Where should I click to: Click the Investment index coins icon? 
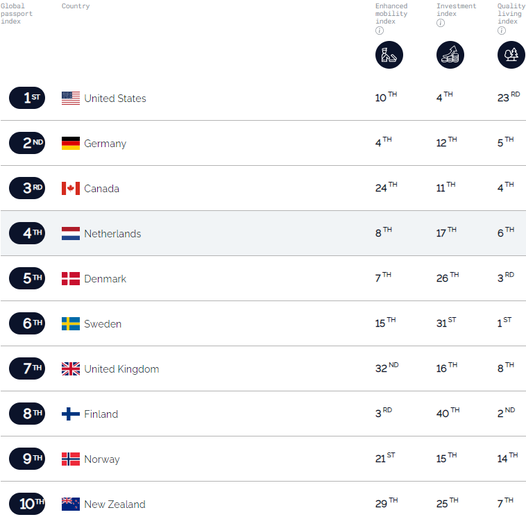click(450, 55)
